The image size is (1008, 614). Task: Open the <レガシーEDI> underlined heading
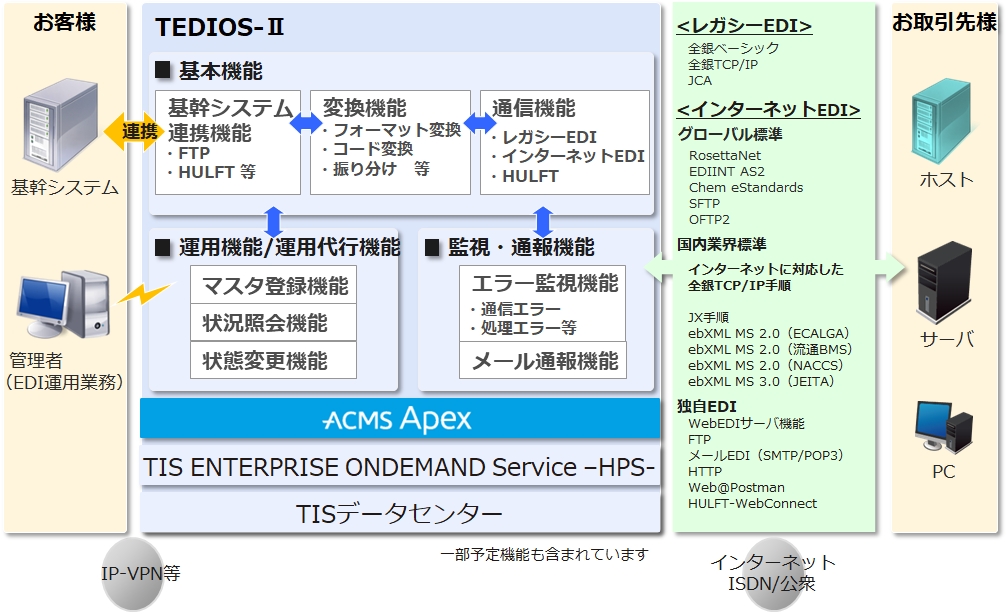click(x=744, y=26)
